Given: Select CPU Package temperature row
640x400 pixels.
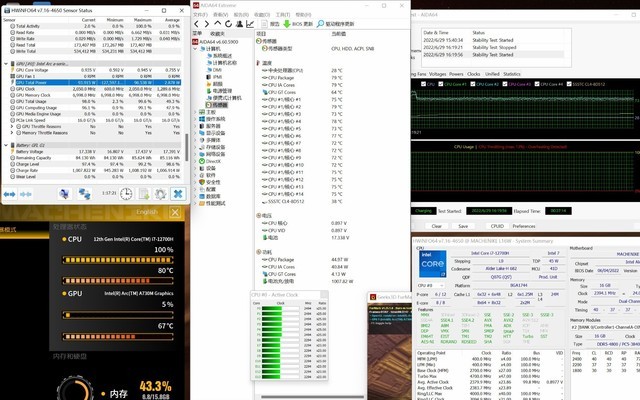Looking at the screenshot, I should [x=302, y=78].
